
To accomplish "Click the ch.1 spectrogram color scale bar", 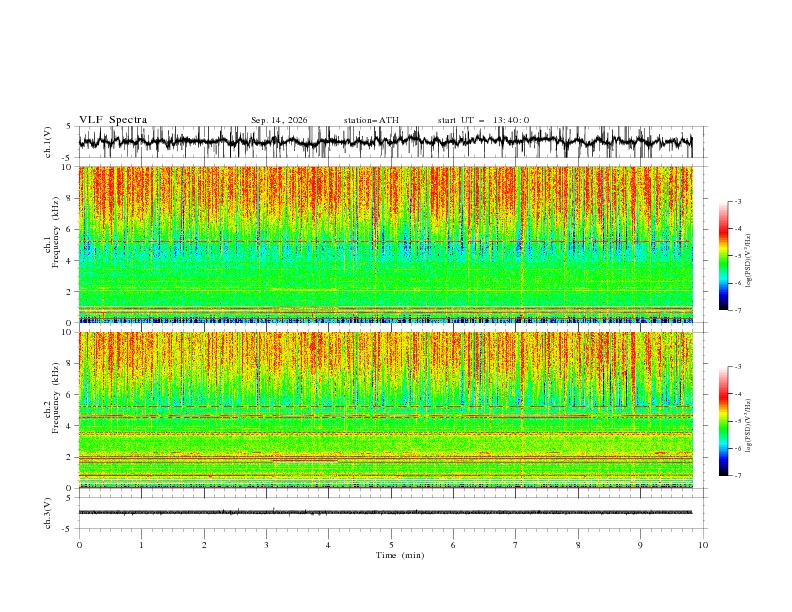I will [723, 256].
